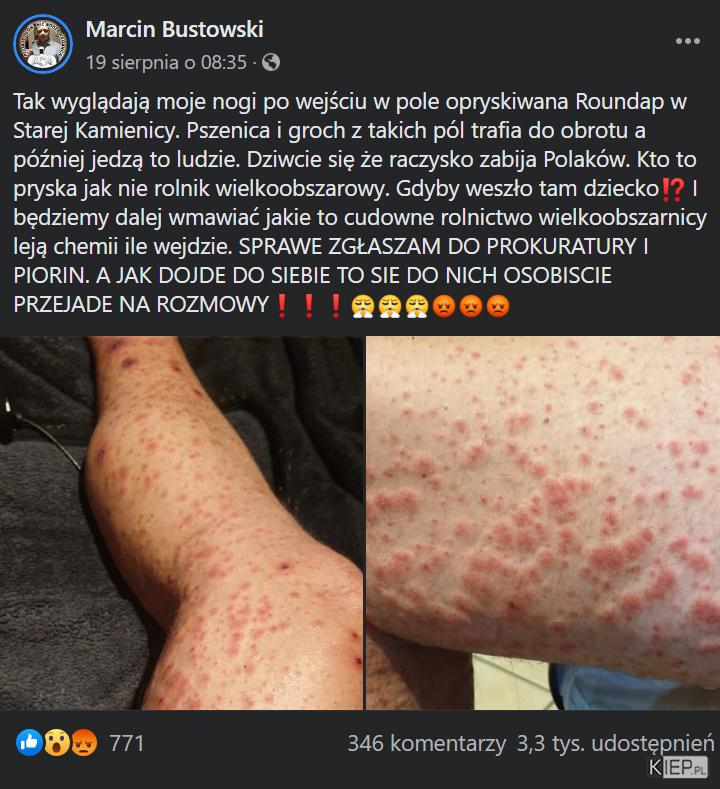This screenshot has width=720, height=789.
Task: Open the right close-up rash photo
Action: [x=543, y=523]
